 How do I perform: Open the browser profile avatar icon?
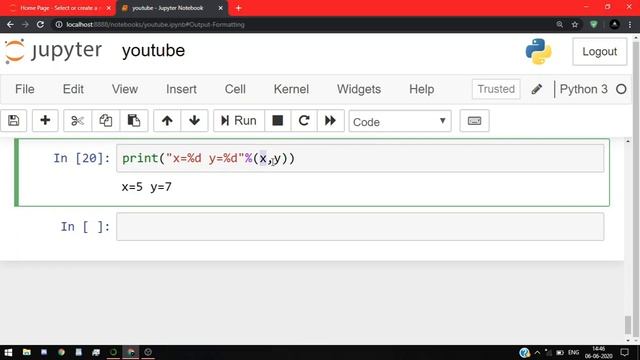pos(614,24)
